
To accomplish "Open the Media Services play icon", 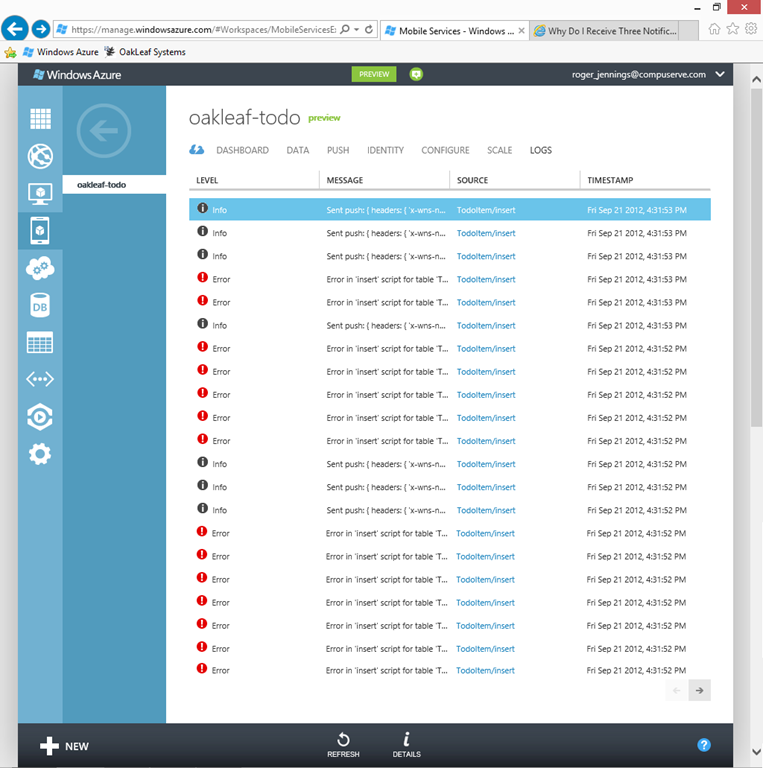I will pos(40,417).
